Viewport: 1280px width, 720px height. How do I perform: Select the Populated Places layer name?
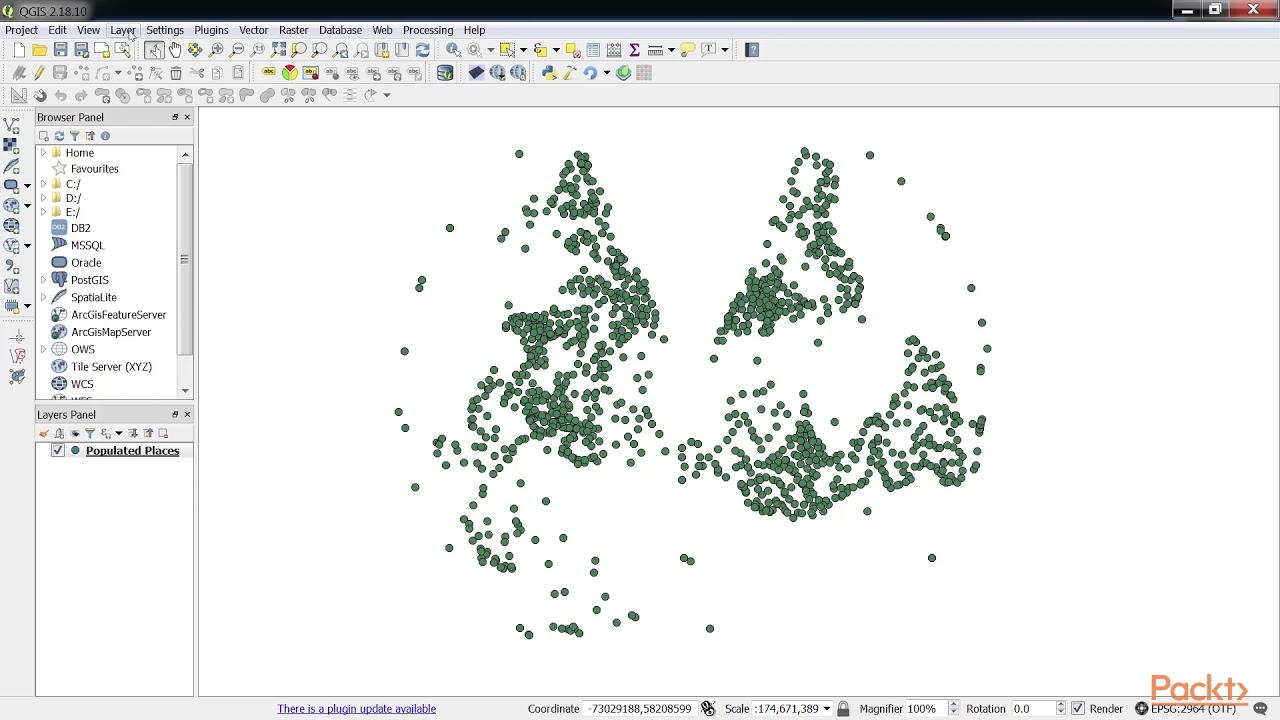coord(132,451)
